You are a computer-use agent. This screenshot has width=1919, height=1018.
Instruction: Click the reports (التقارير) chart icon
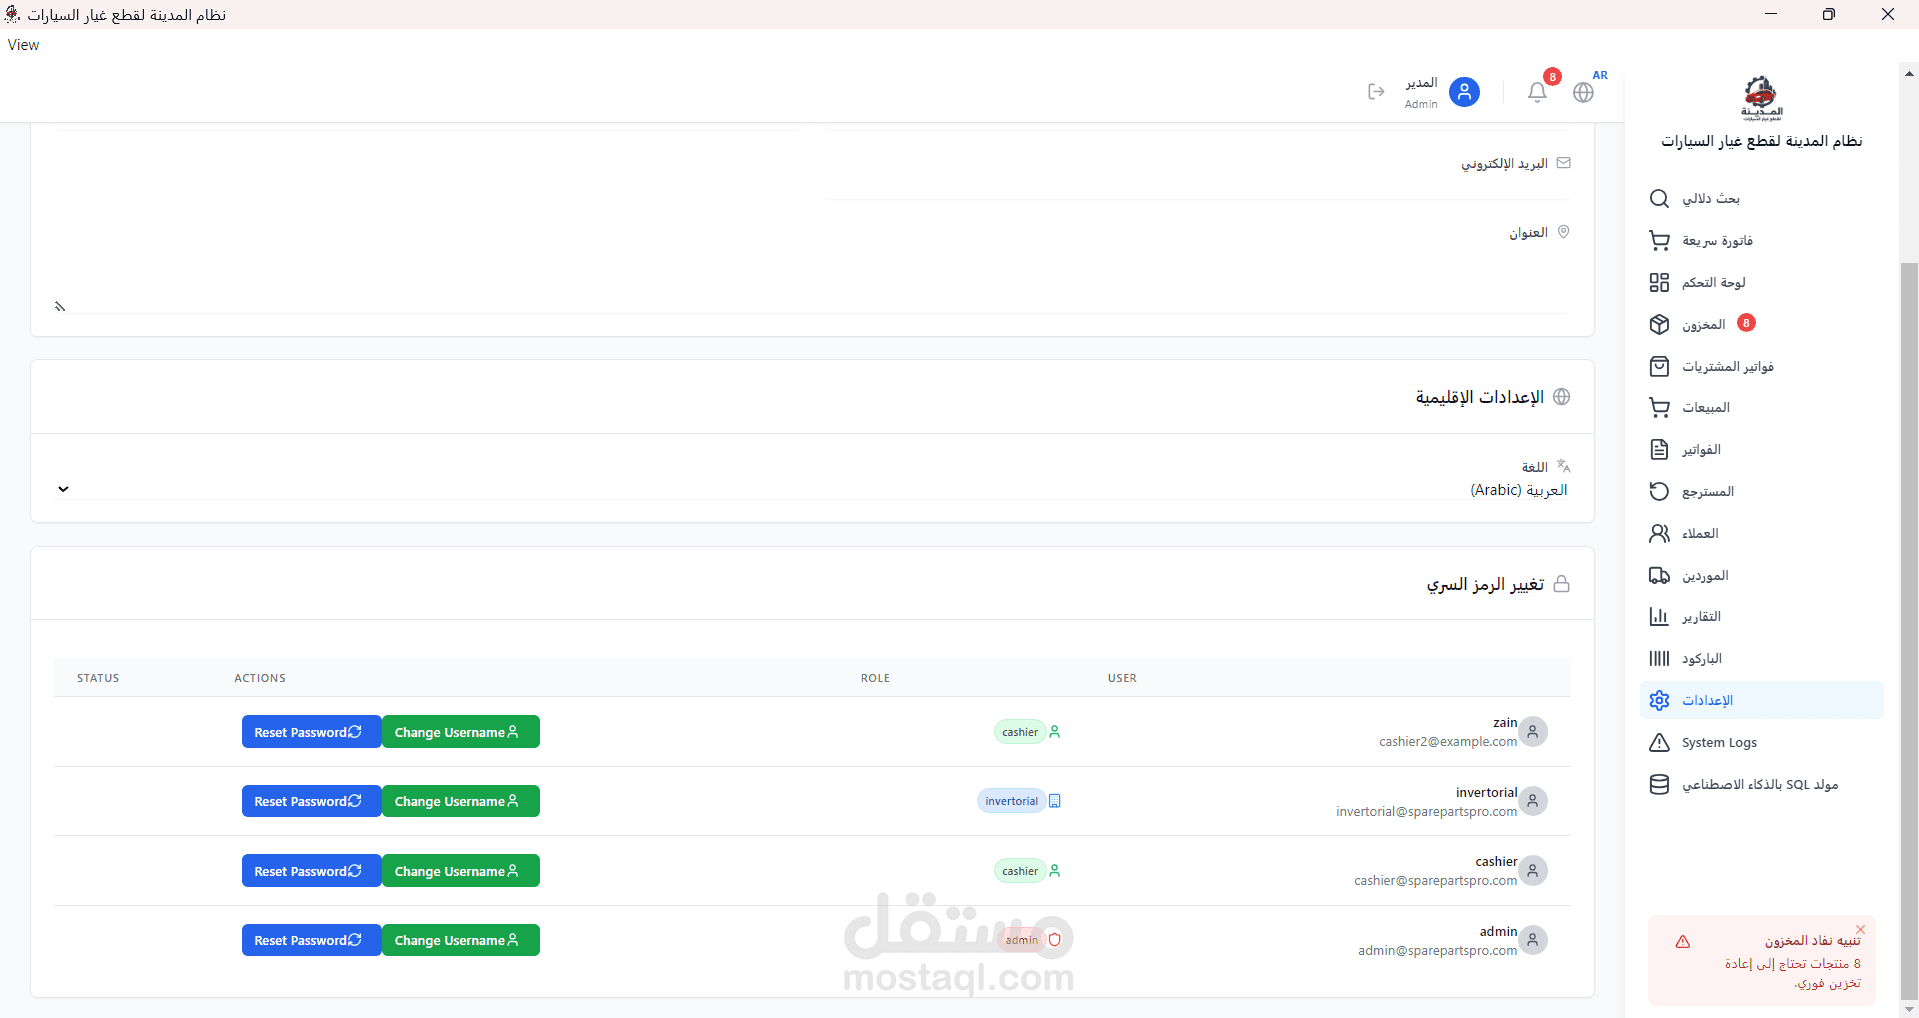[x=1659, y=617]
